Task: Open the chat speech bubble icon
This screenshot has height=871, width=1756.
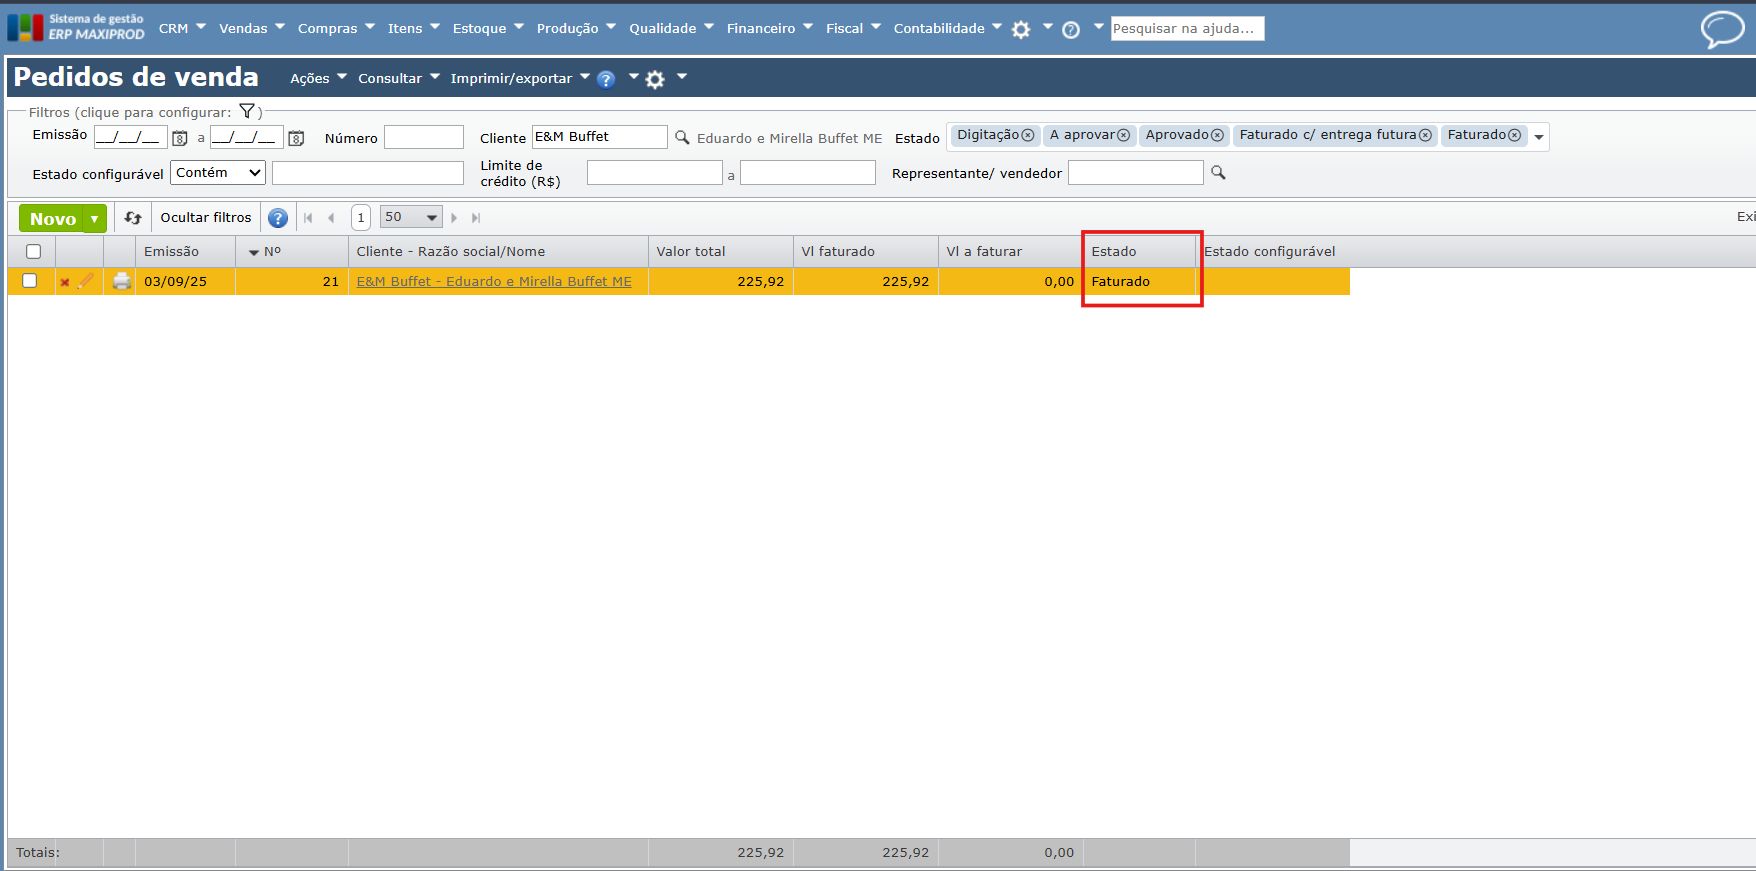Action: [x=1722, y=29]
